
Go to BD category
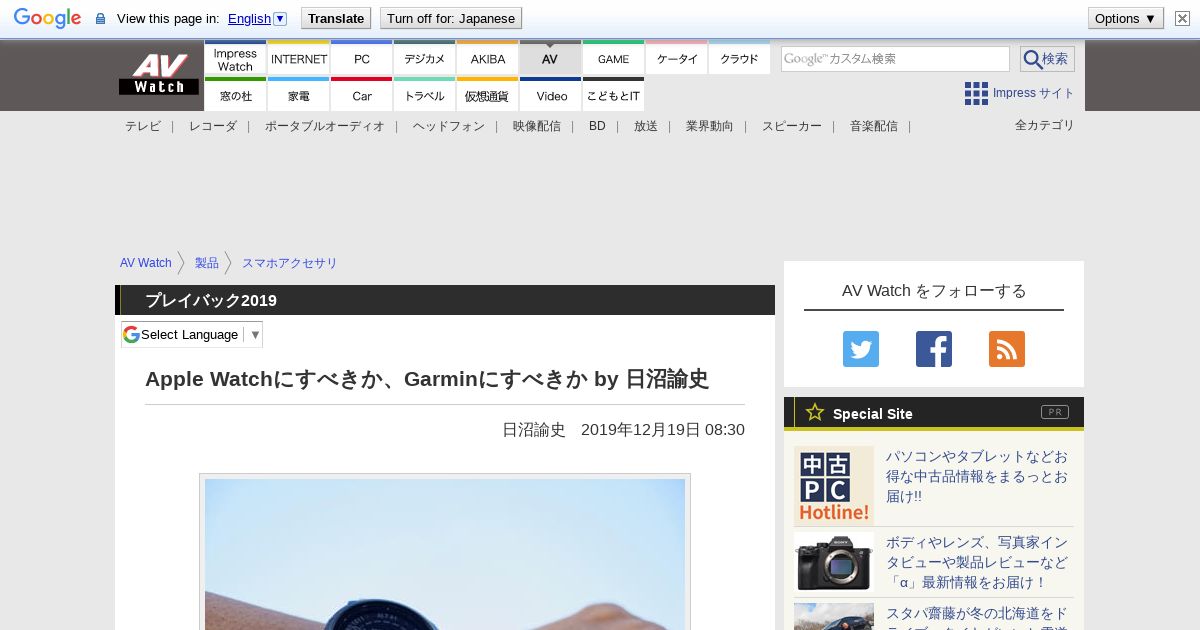coord(597,126)
